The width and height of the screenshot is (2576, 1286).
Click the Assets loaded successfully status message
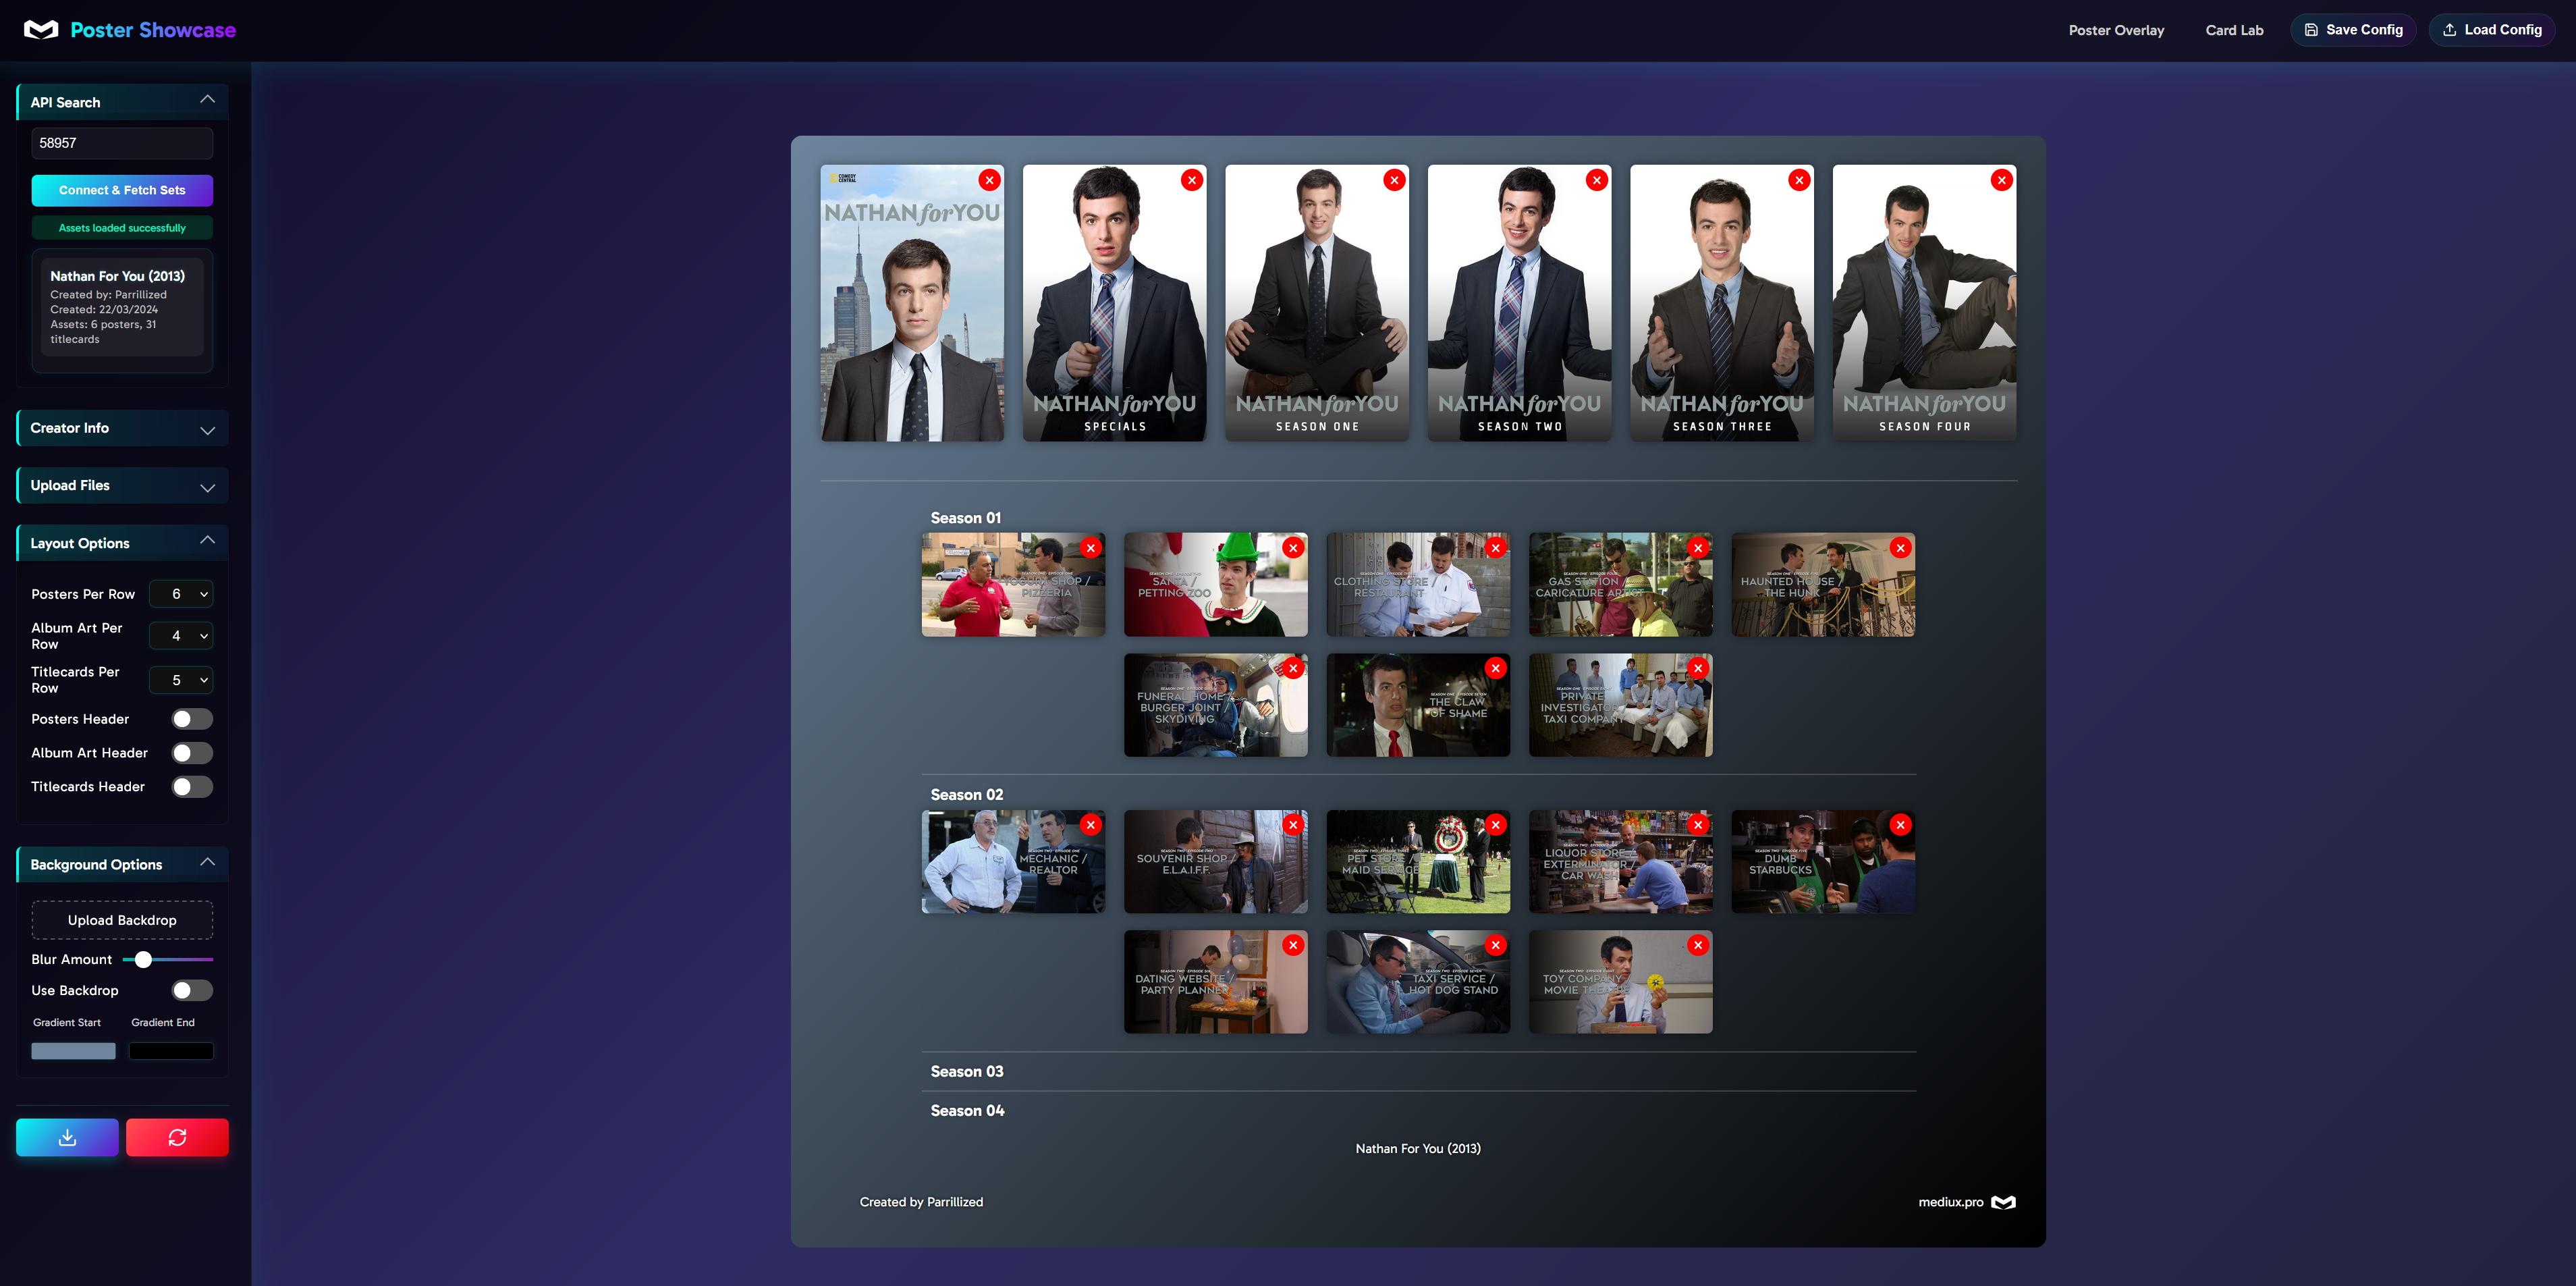122,228
